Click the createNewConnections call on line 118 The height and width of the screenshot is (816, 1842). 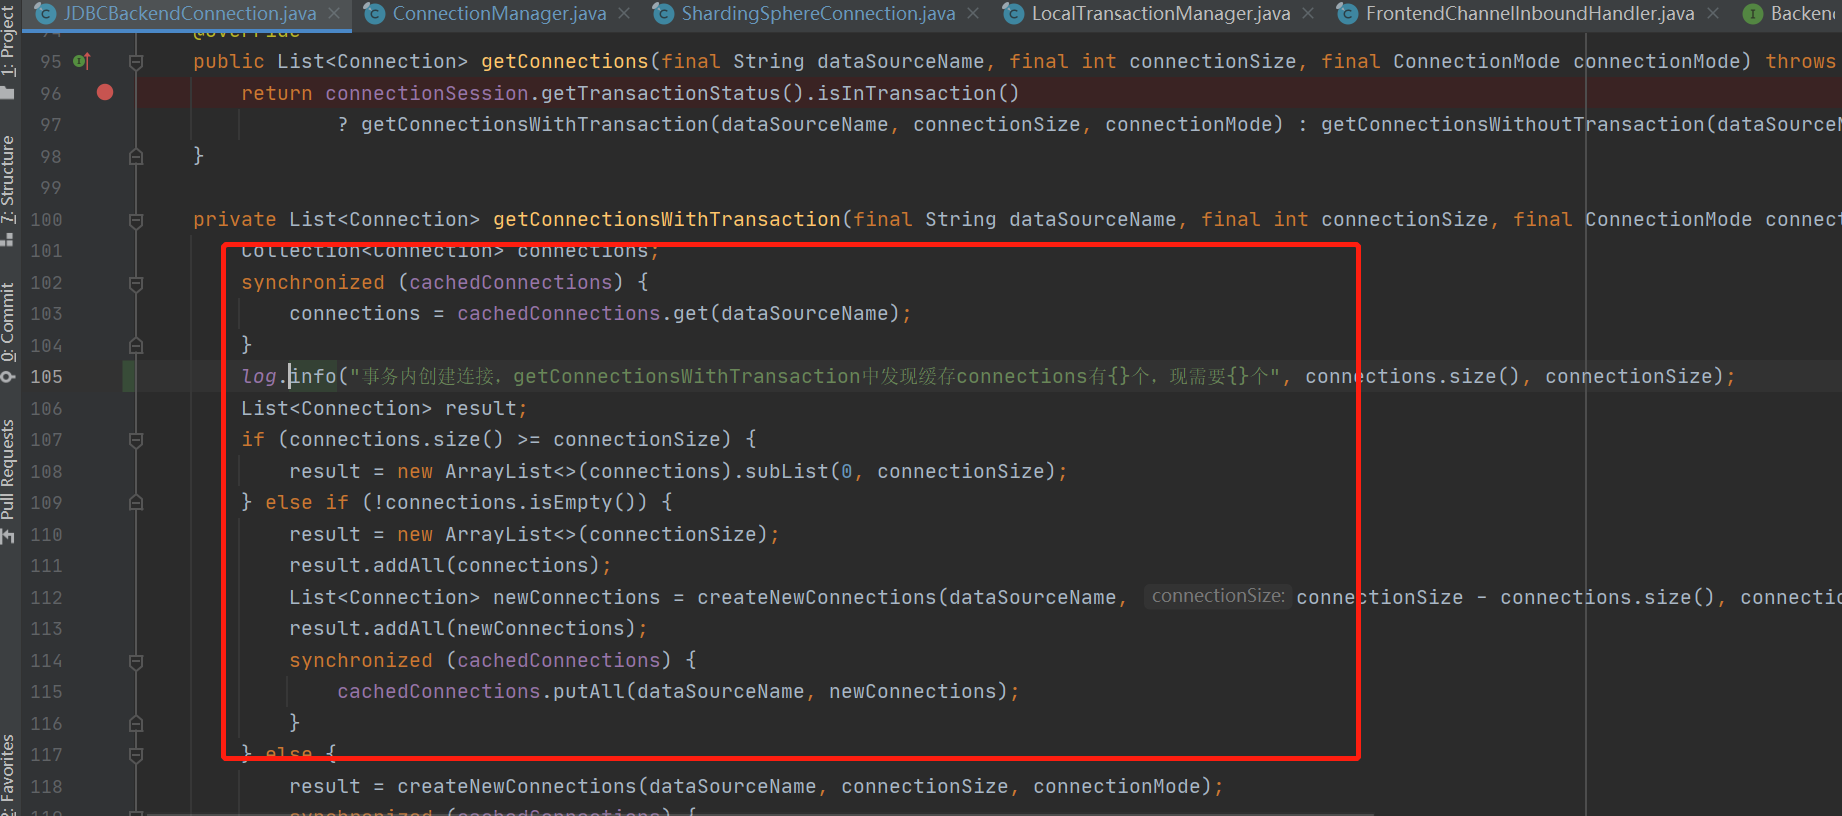coord(517,786)
